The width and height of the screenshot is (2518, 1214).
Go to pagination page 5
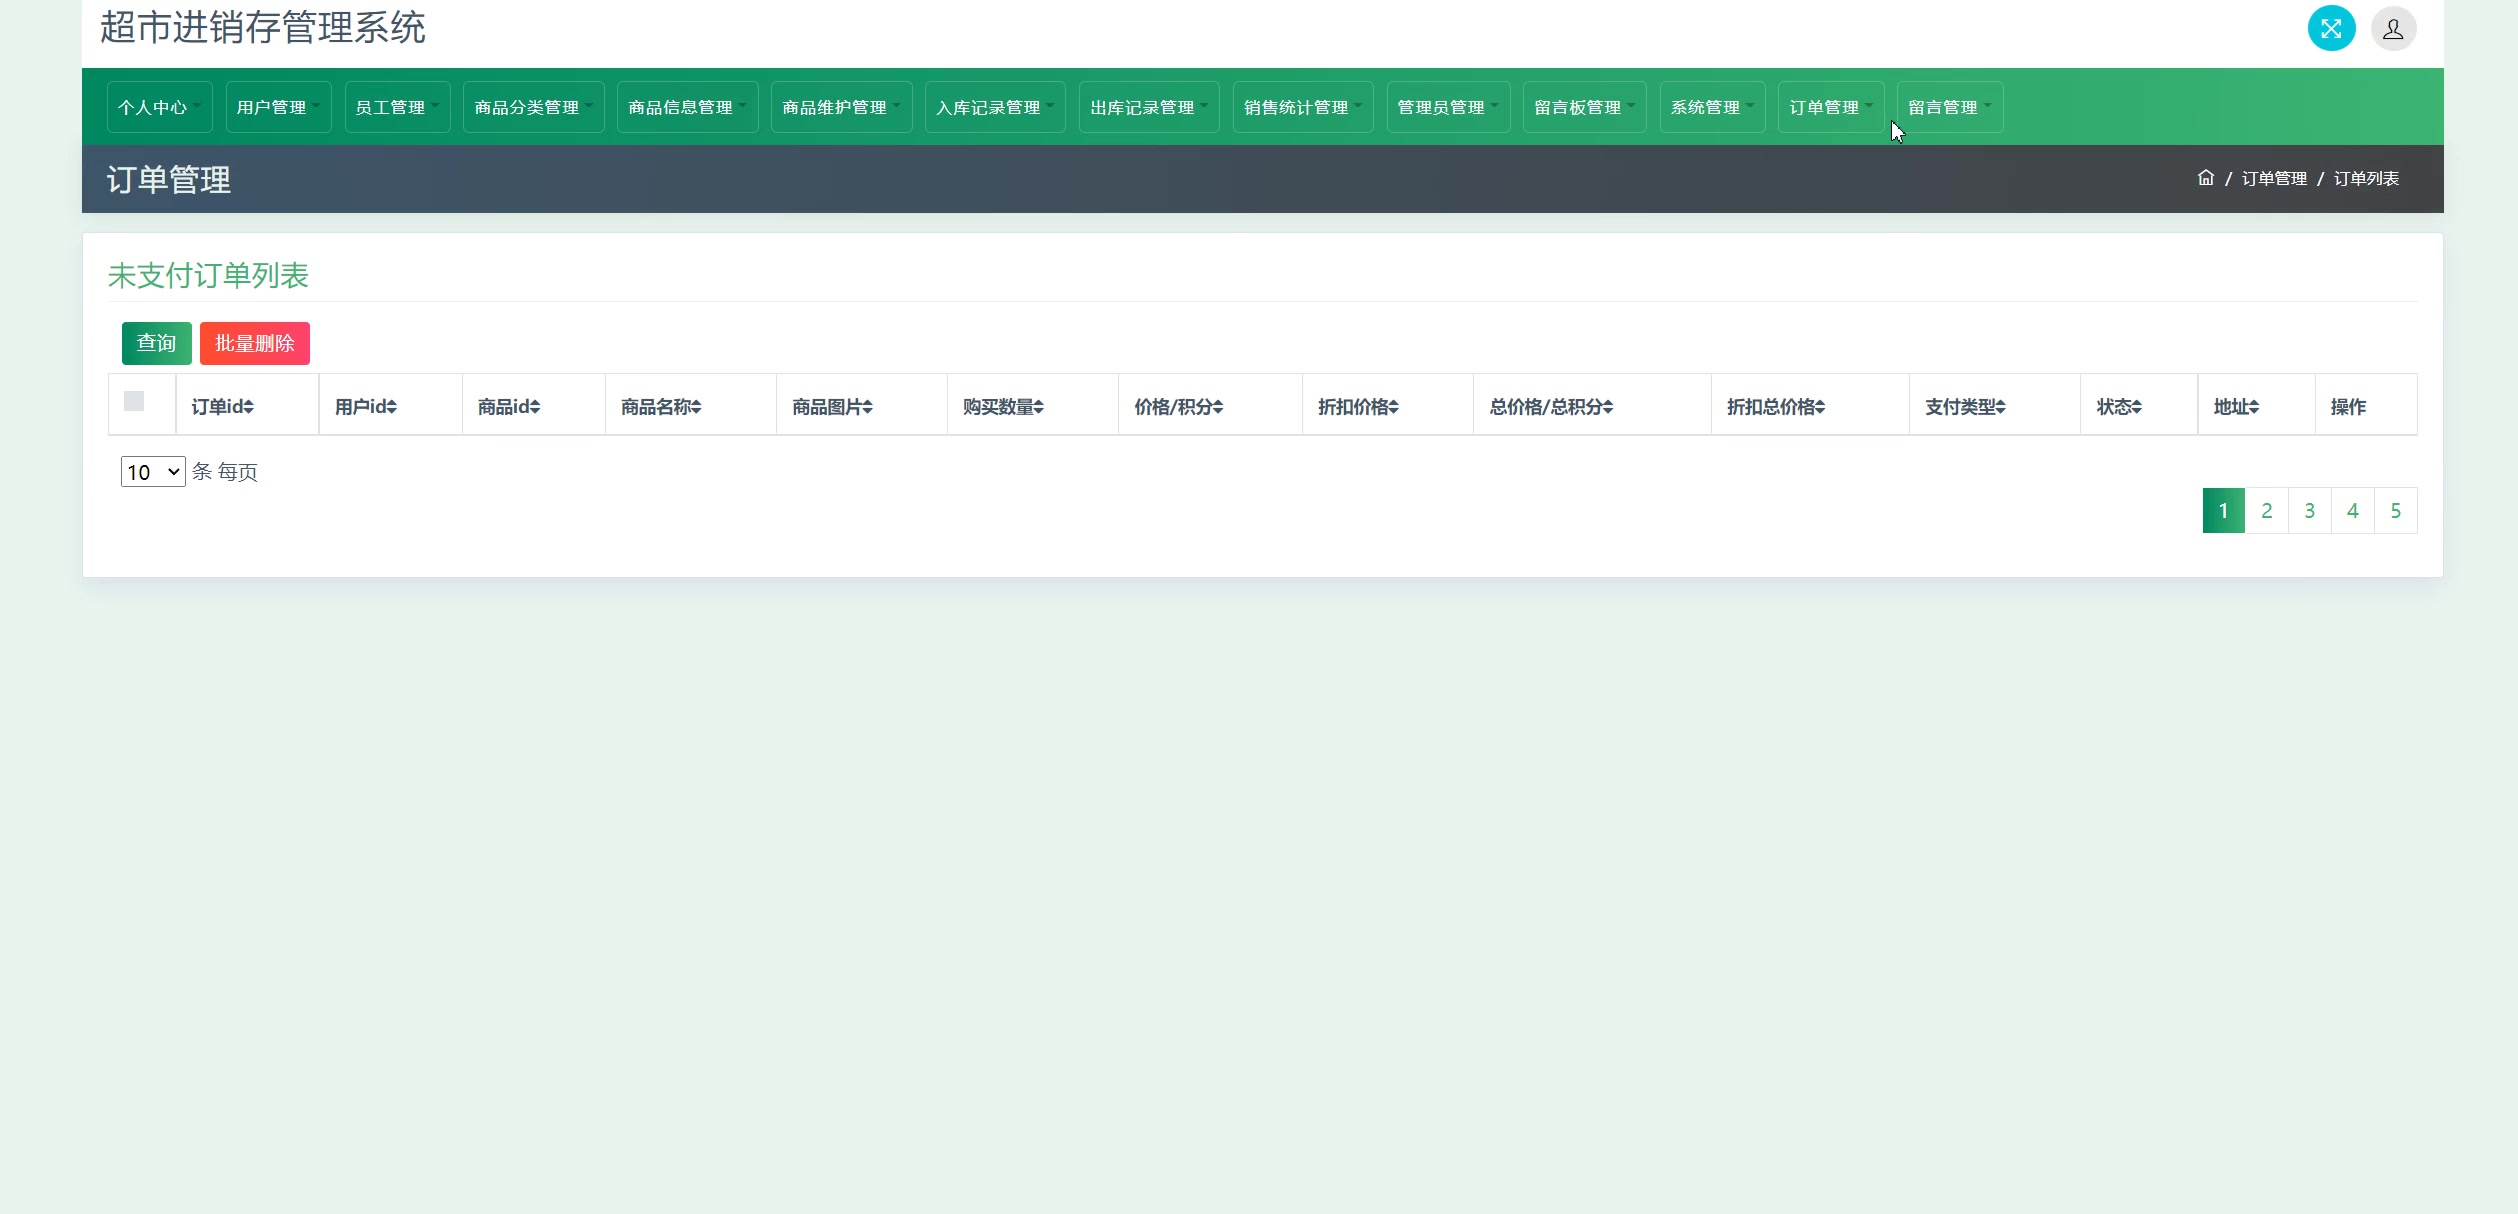click(2395, 511)
